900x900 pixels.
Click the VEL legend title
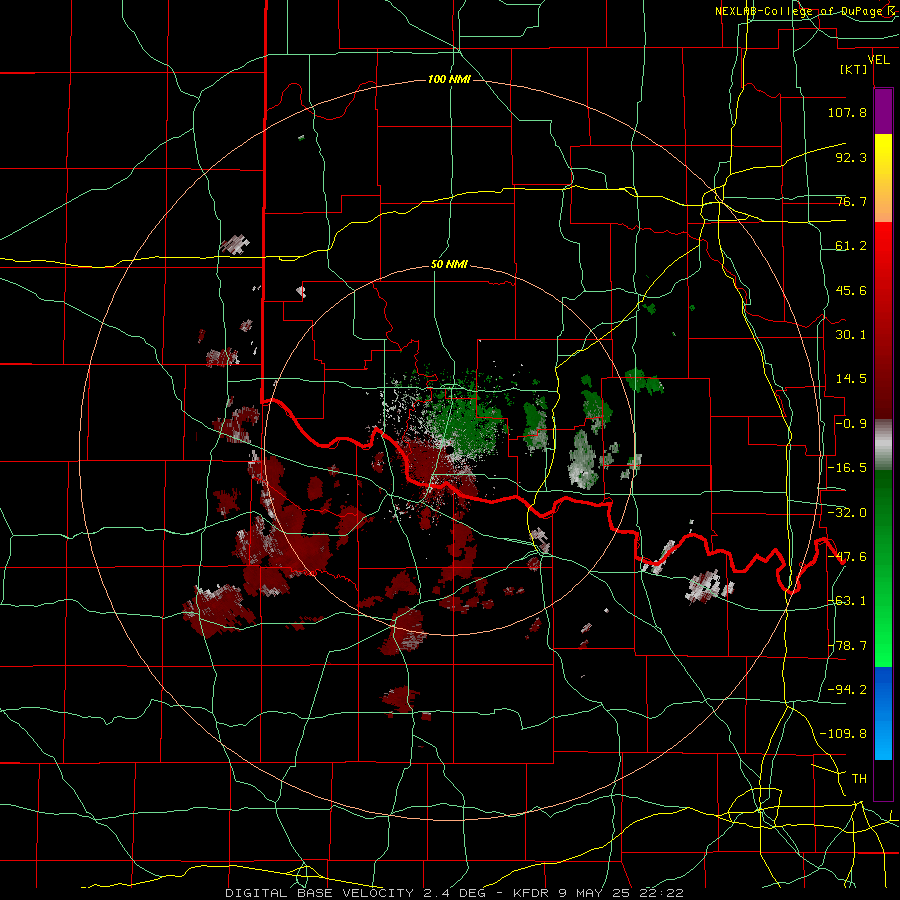(879, 60)
